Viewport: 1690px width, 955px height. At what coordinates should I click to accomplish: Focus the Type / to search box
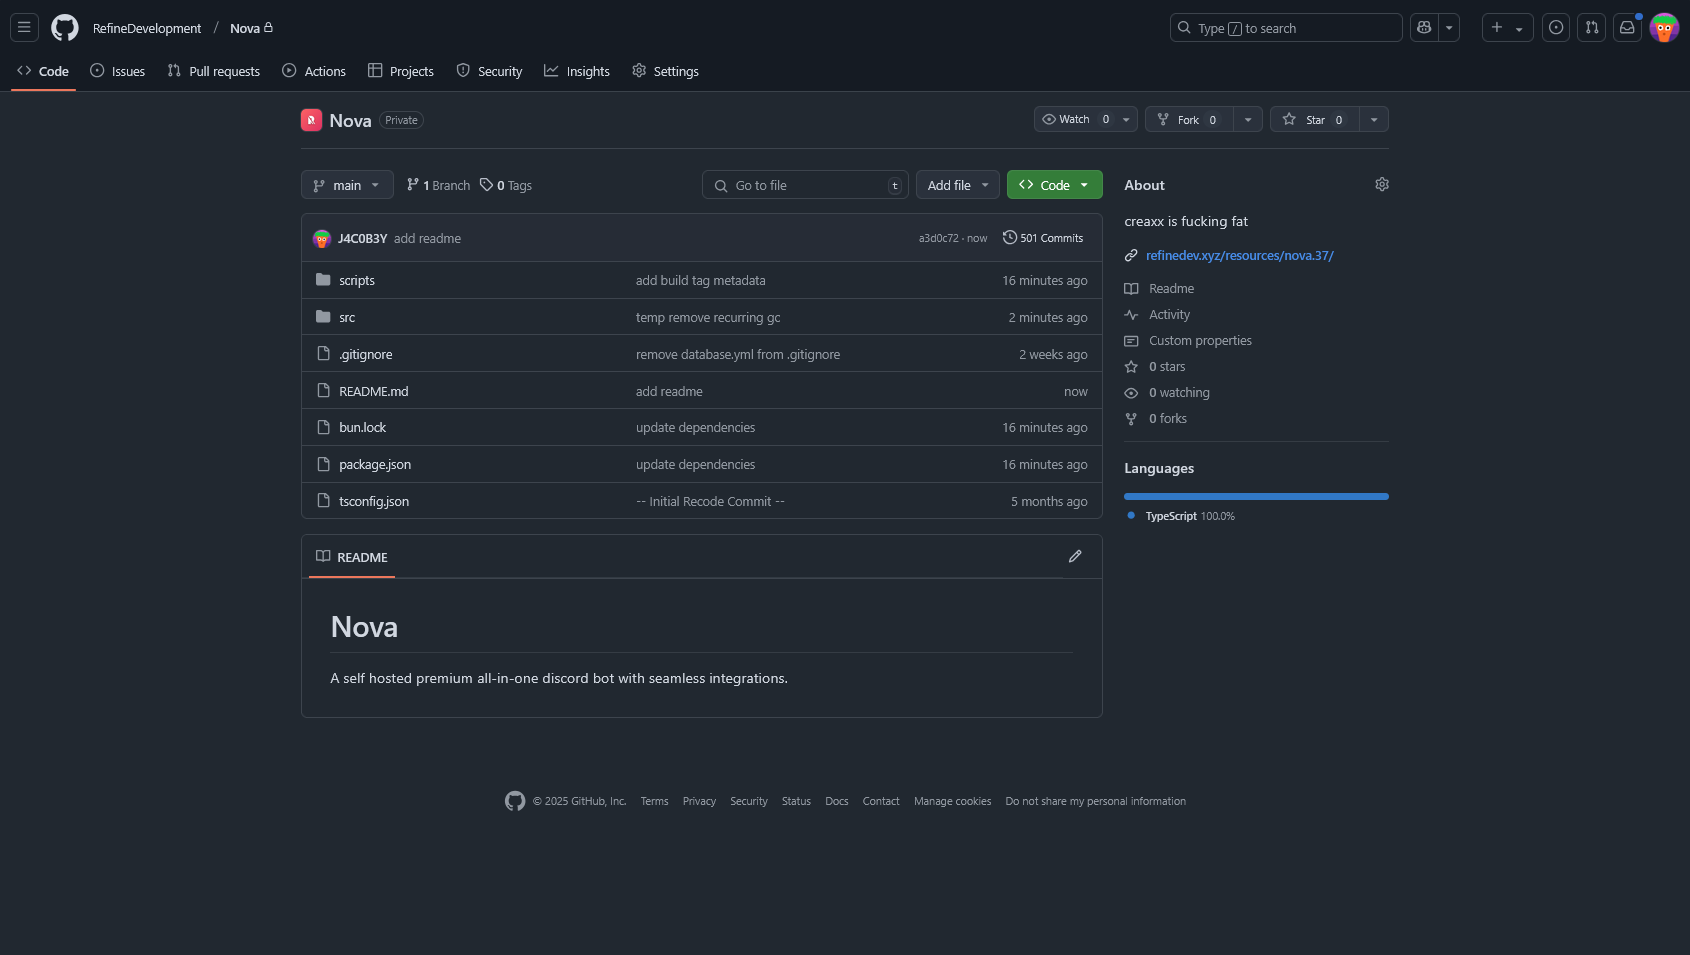[1286, 28]
